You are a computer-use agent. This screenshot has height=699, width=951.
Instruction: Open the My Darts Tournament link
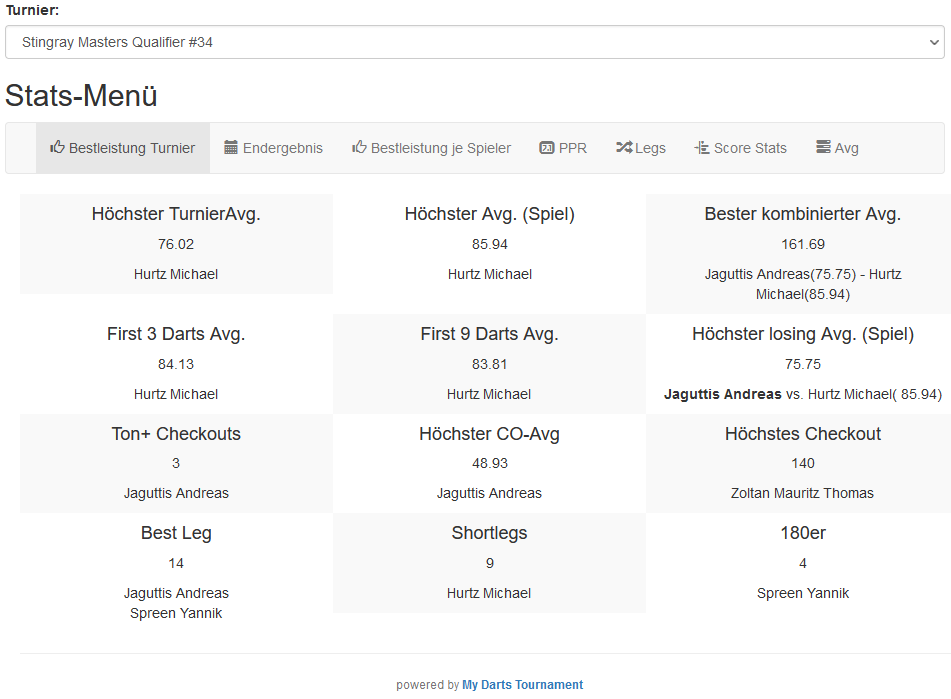pos(522,685)
